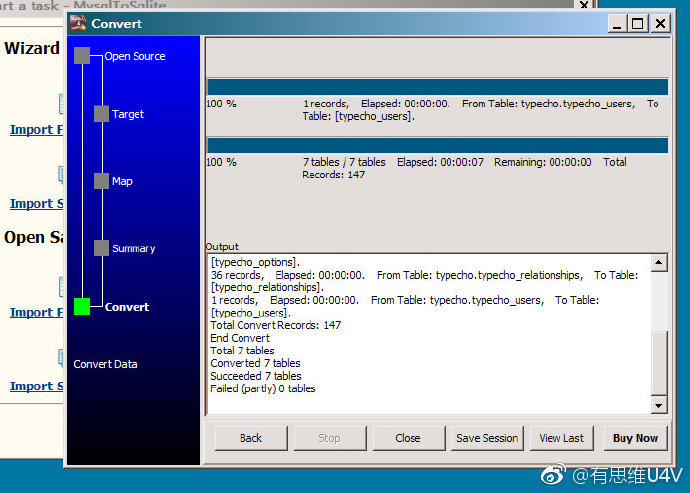Click the Summary step label
The image size is (690, 493).
133,248
